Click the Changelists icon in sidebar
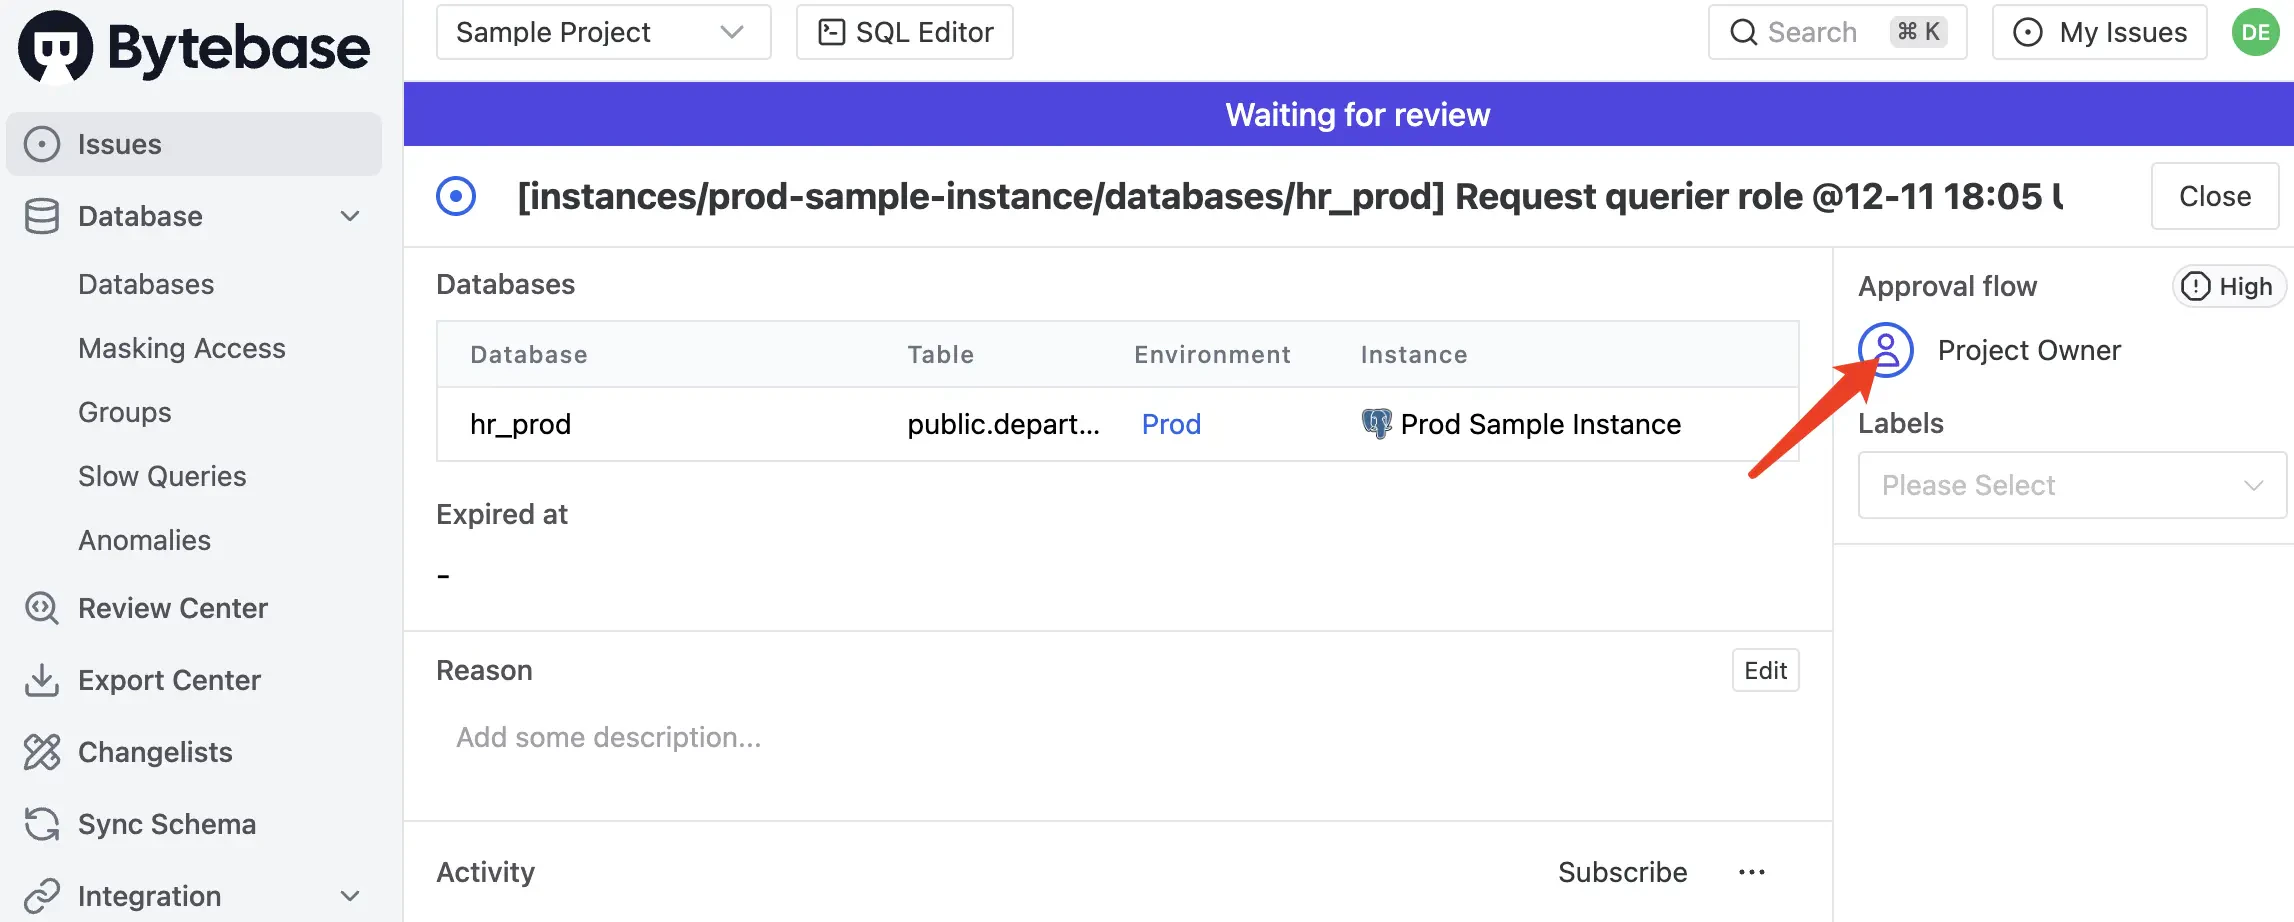 pos(42,752)
